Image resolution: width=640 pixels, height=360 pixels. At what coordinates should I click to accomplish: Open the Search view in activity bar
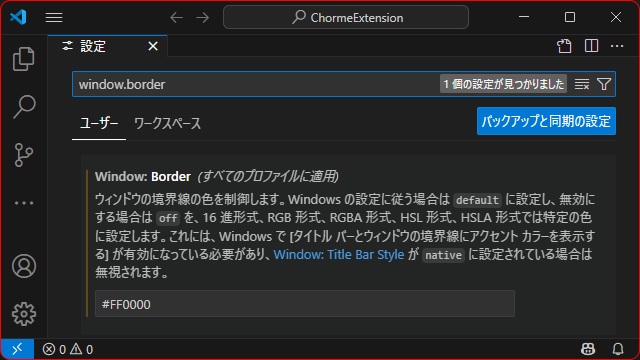[x=24, y=107]
